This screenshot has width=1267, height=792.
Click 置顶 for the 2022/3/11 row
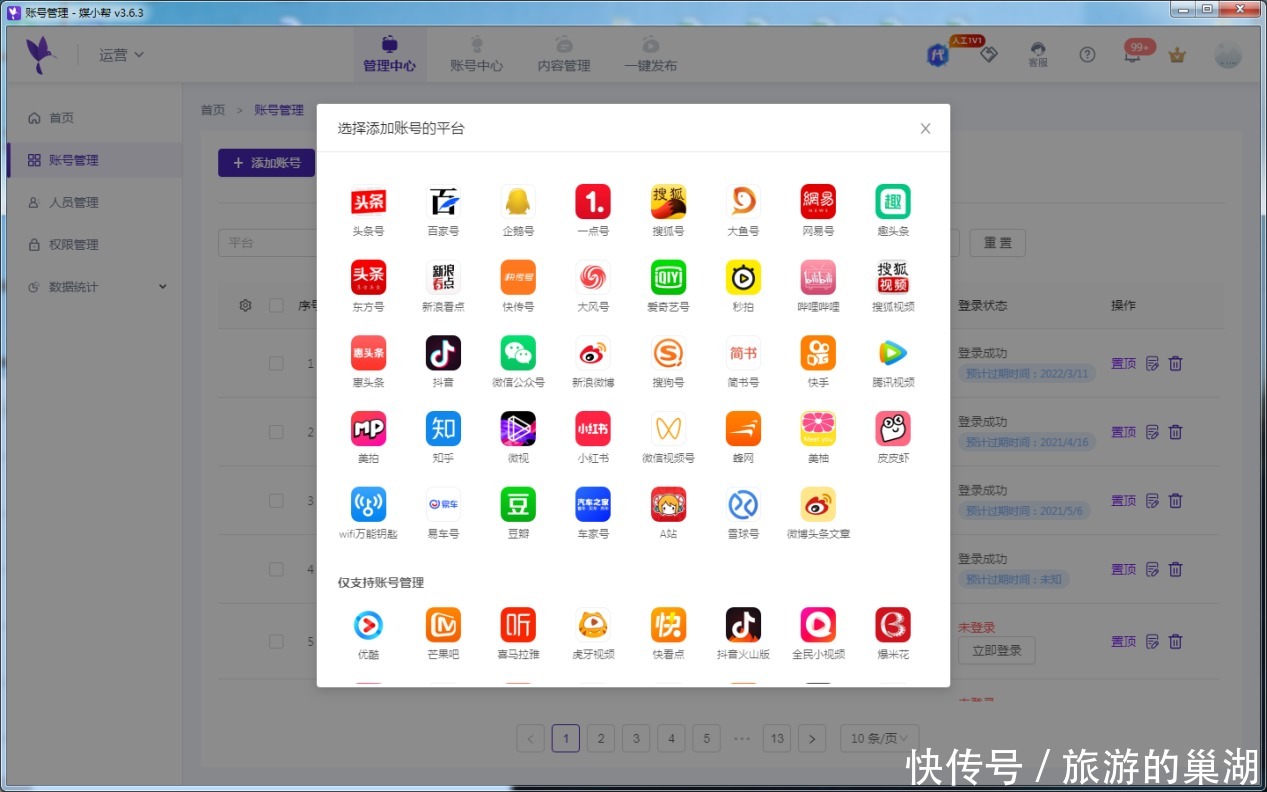(1123, 364)
